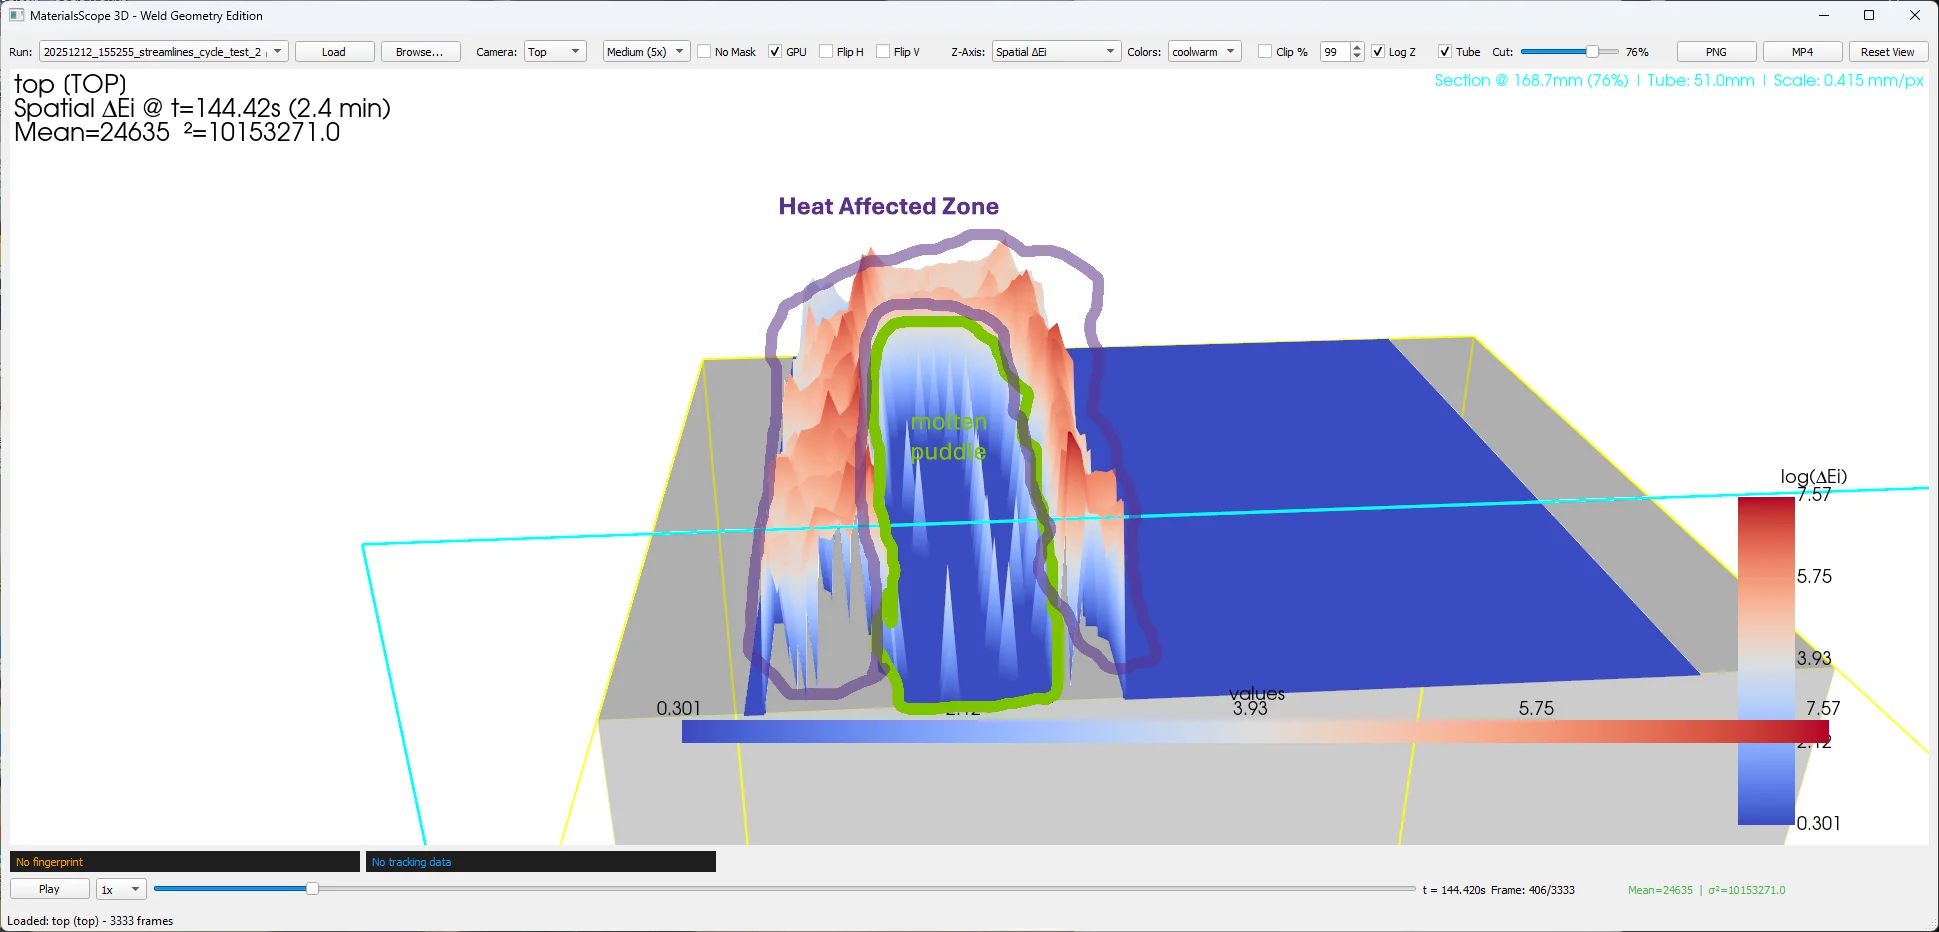Viewport: 1939px width, 932px height.
Task: Disable the GPU checkbox
Action: click(775, 51)
